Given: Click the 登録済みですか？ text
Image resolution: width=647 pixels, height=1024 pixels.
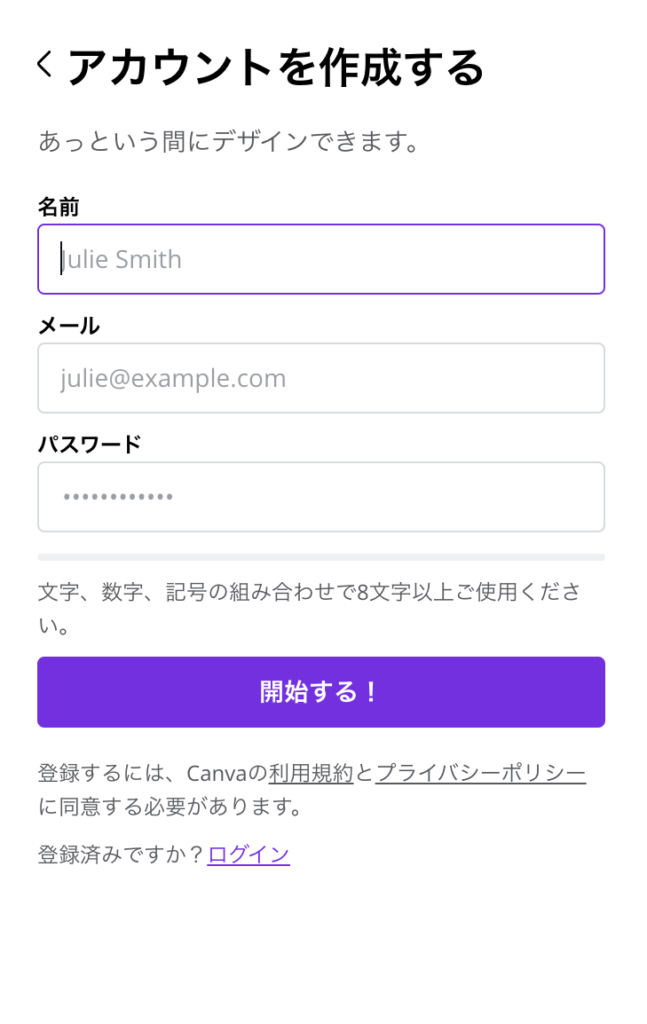Looking at the screenshot, I should coord(121,855).
